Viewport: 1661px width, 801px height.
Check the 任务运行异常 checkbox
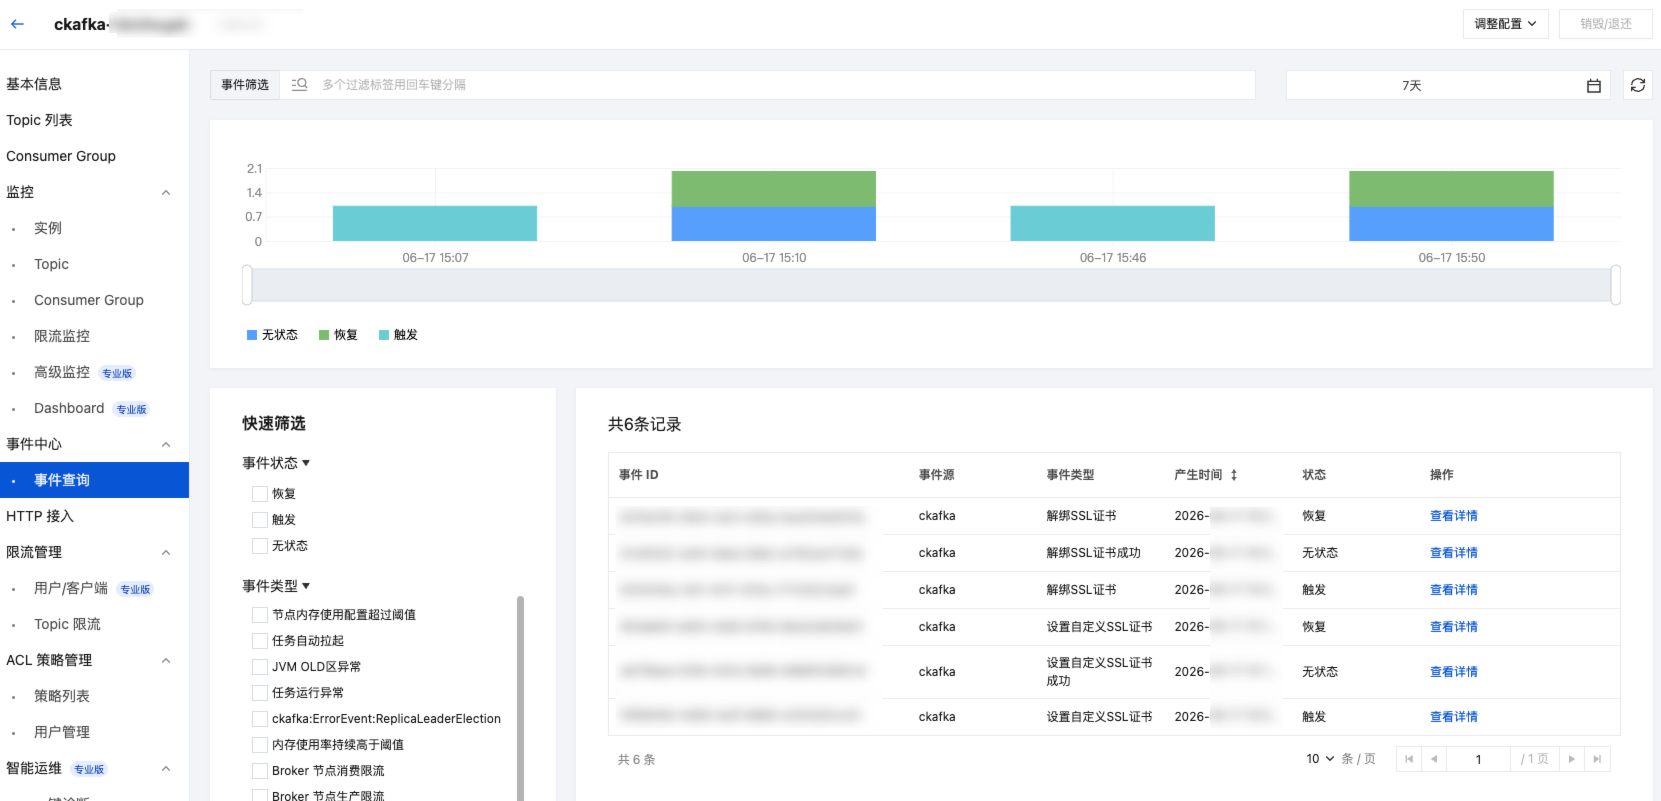coord(260,693)
